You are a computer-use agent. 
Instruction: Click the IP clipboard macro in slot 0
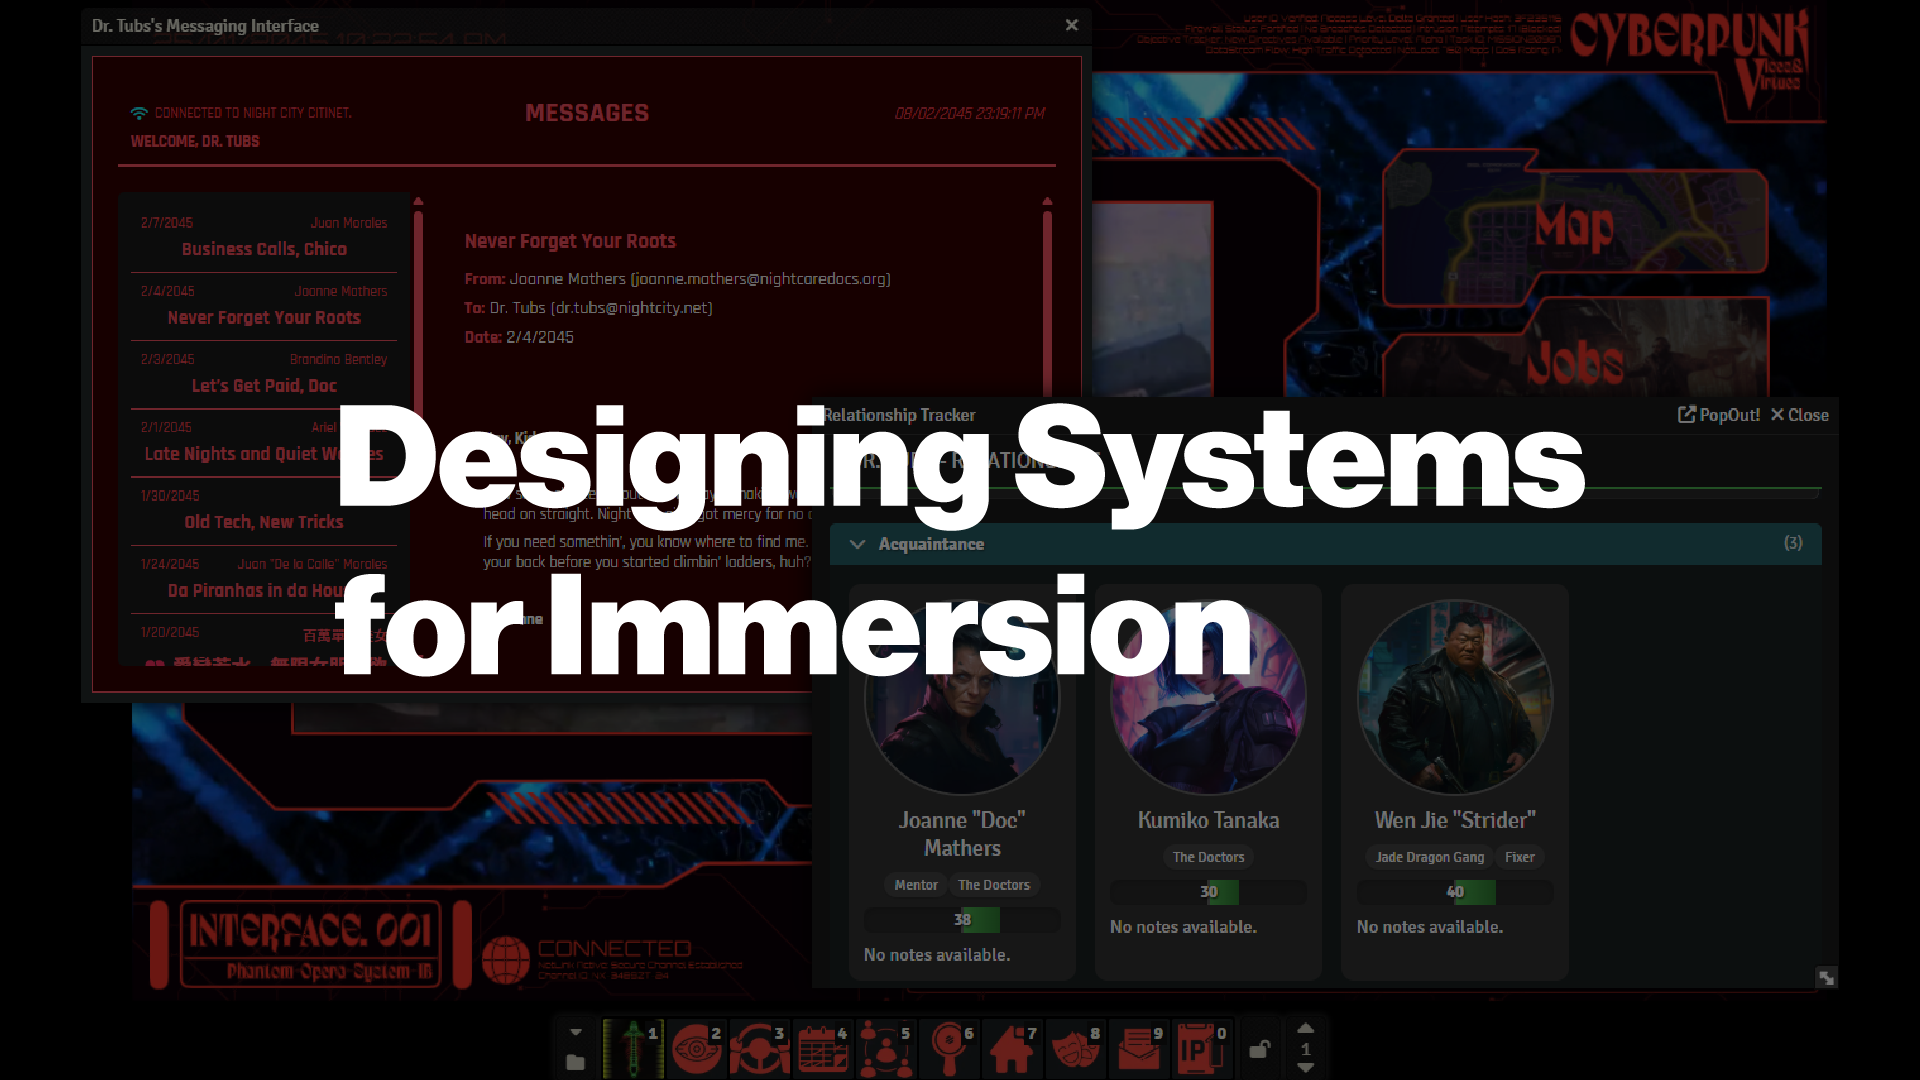pyautogui.click(x=1201, y=1048)
